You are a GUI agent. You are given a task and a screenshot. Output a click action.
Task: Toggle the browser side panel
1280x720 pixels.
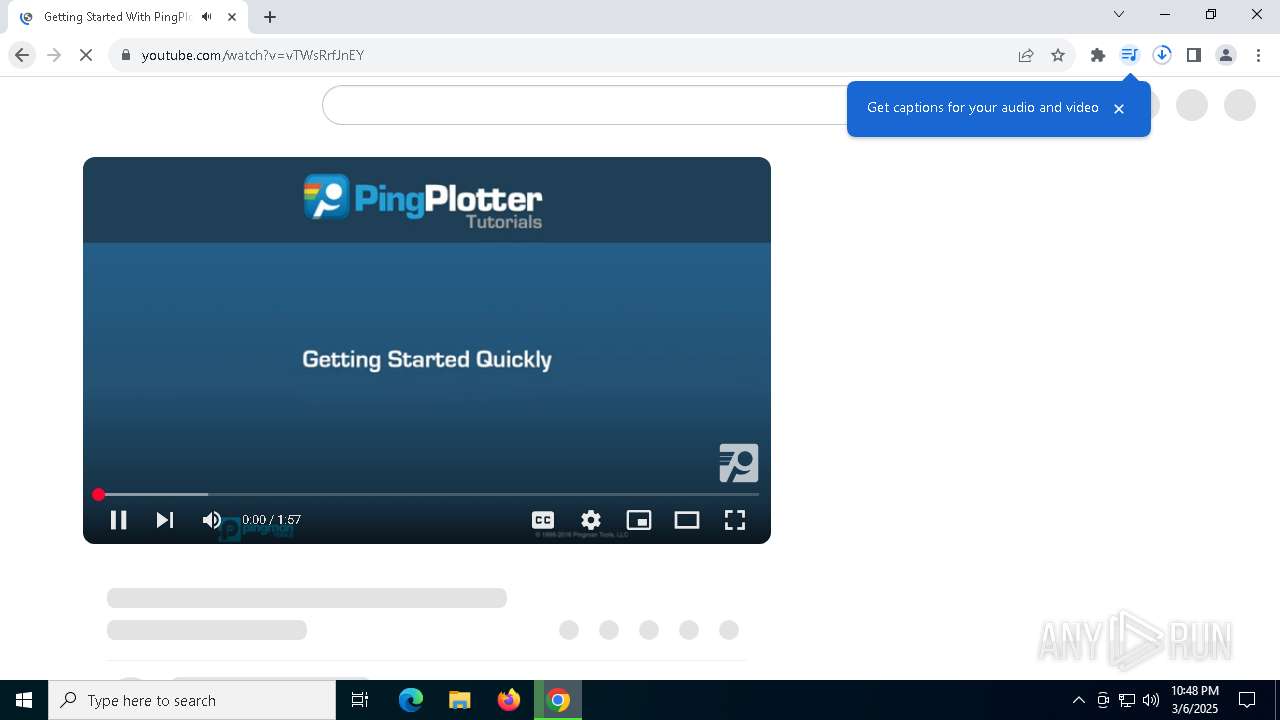click(x=1194, y=55)
